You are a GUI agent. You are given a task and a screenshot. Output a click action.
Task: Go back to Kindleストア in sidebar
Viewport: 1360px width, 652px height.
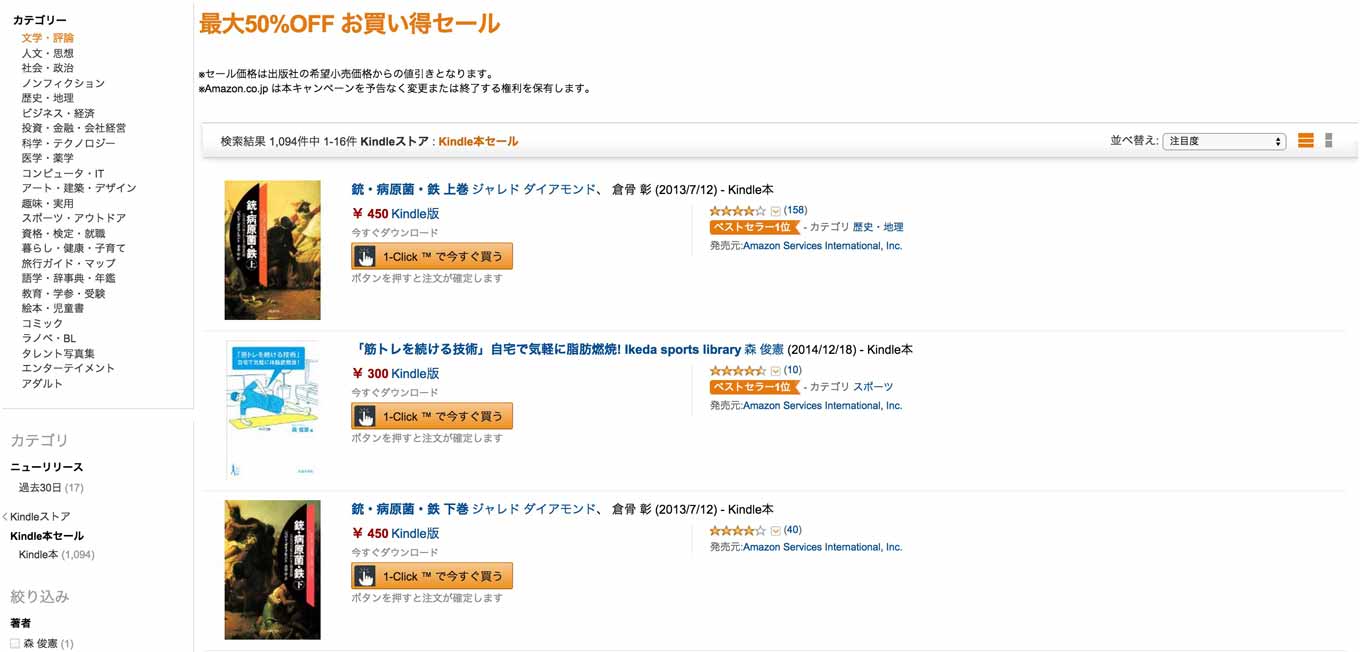pos(40,517)
